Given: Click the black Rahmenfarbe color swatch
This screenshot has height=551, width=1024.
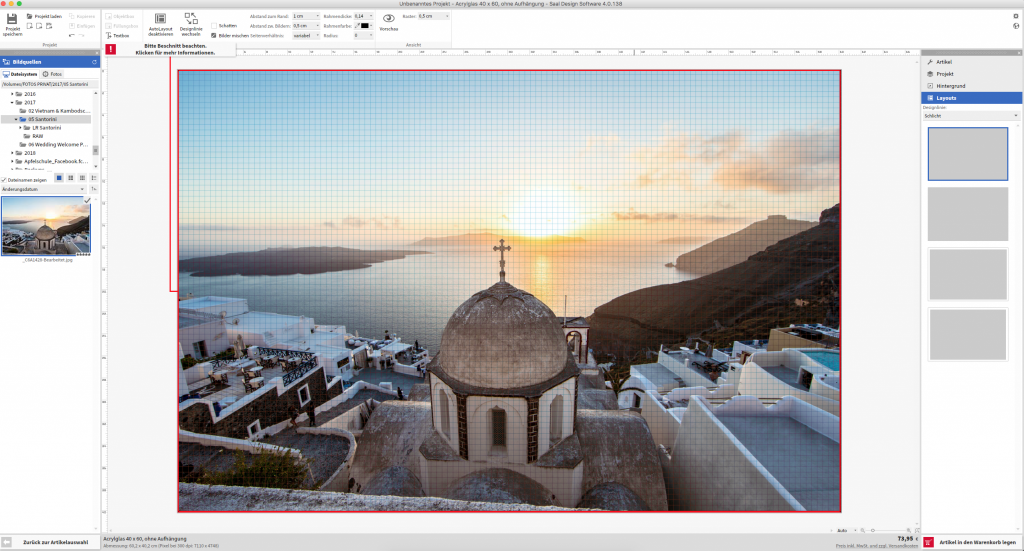Looking at the screenshot, I should (363, 25).
